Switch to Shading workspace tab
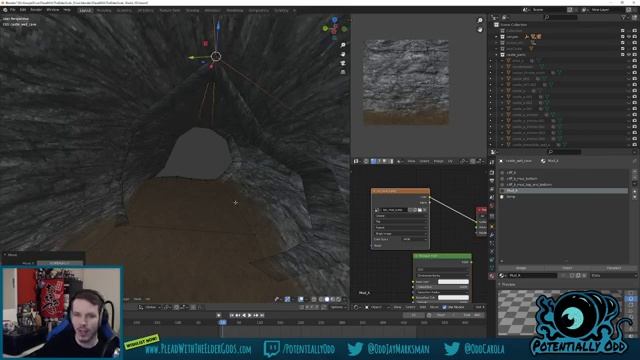The height and width of the screenshot is (360, 640). click(192, 10)
